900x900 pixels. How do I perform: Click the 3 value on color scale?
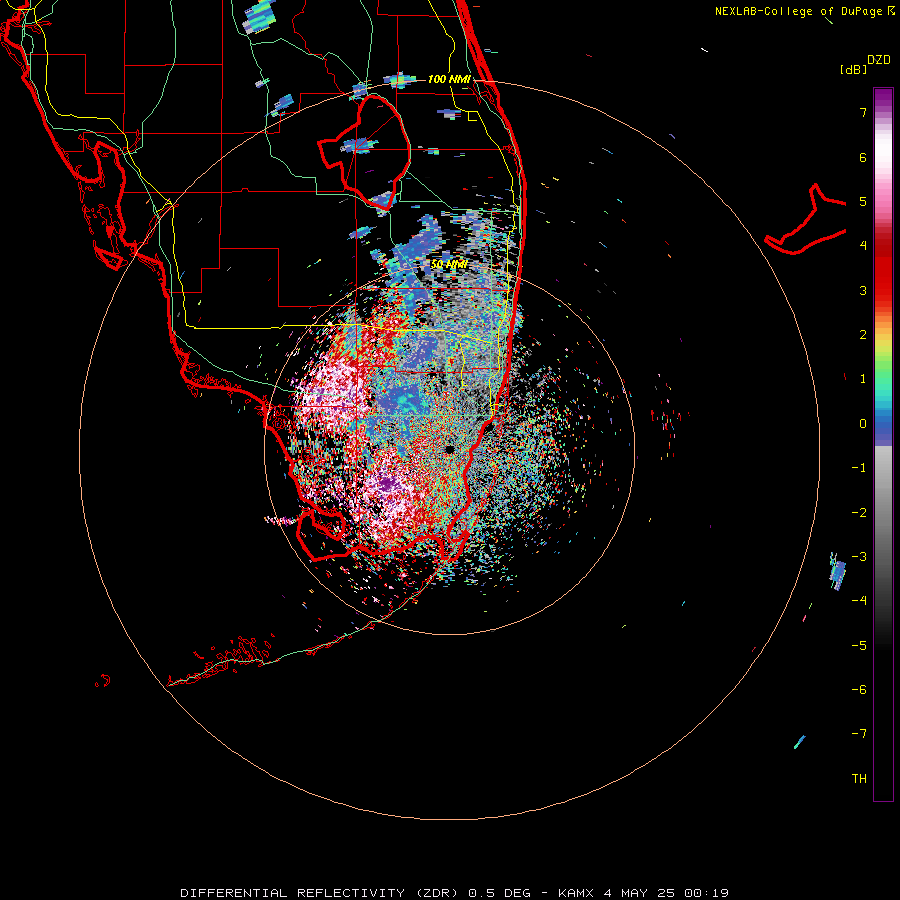tap(863, 290)
